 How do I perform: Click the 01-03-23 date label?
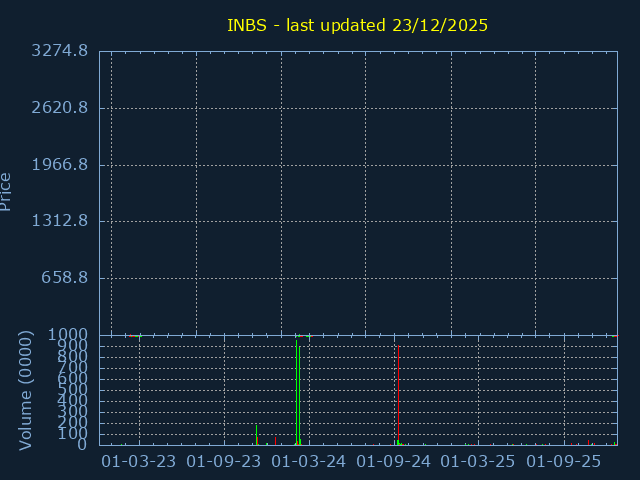tap(138, 462)
